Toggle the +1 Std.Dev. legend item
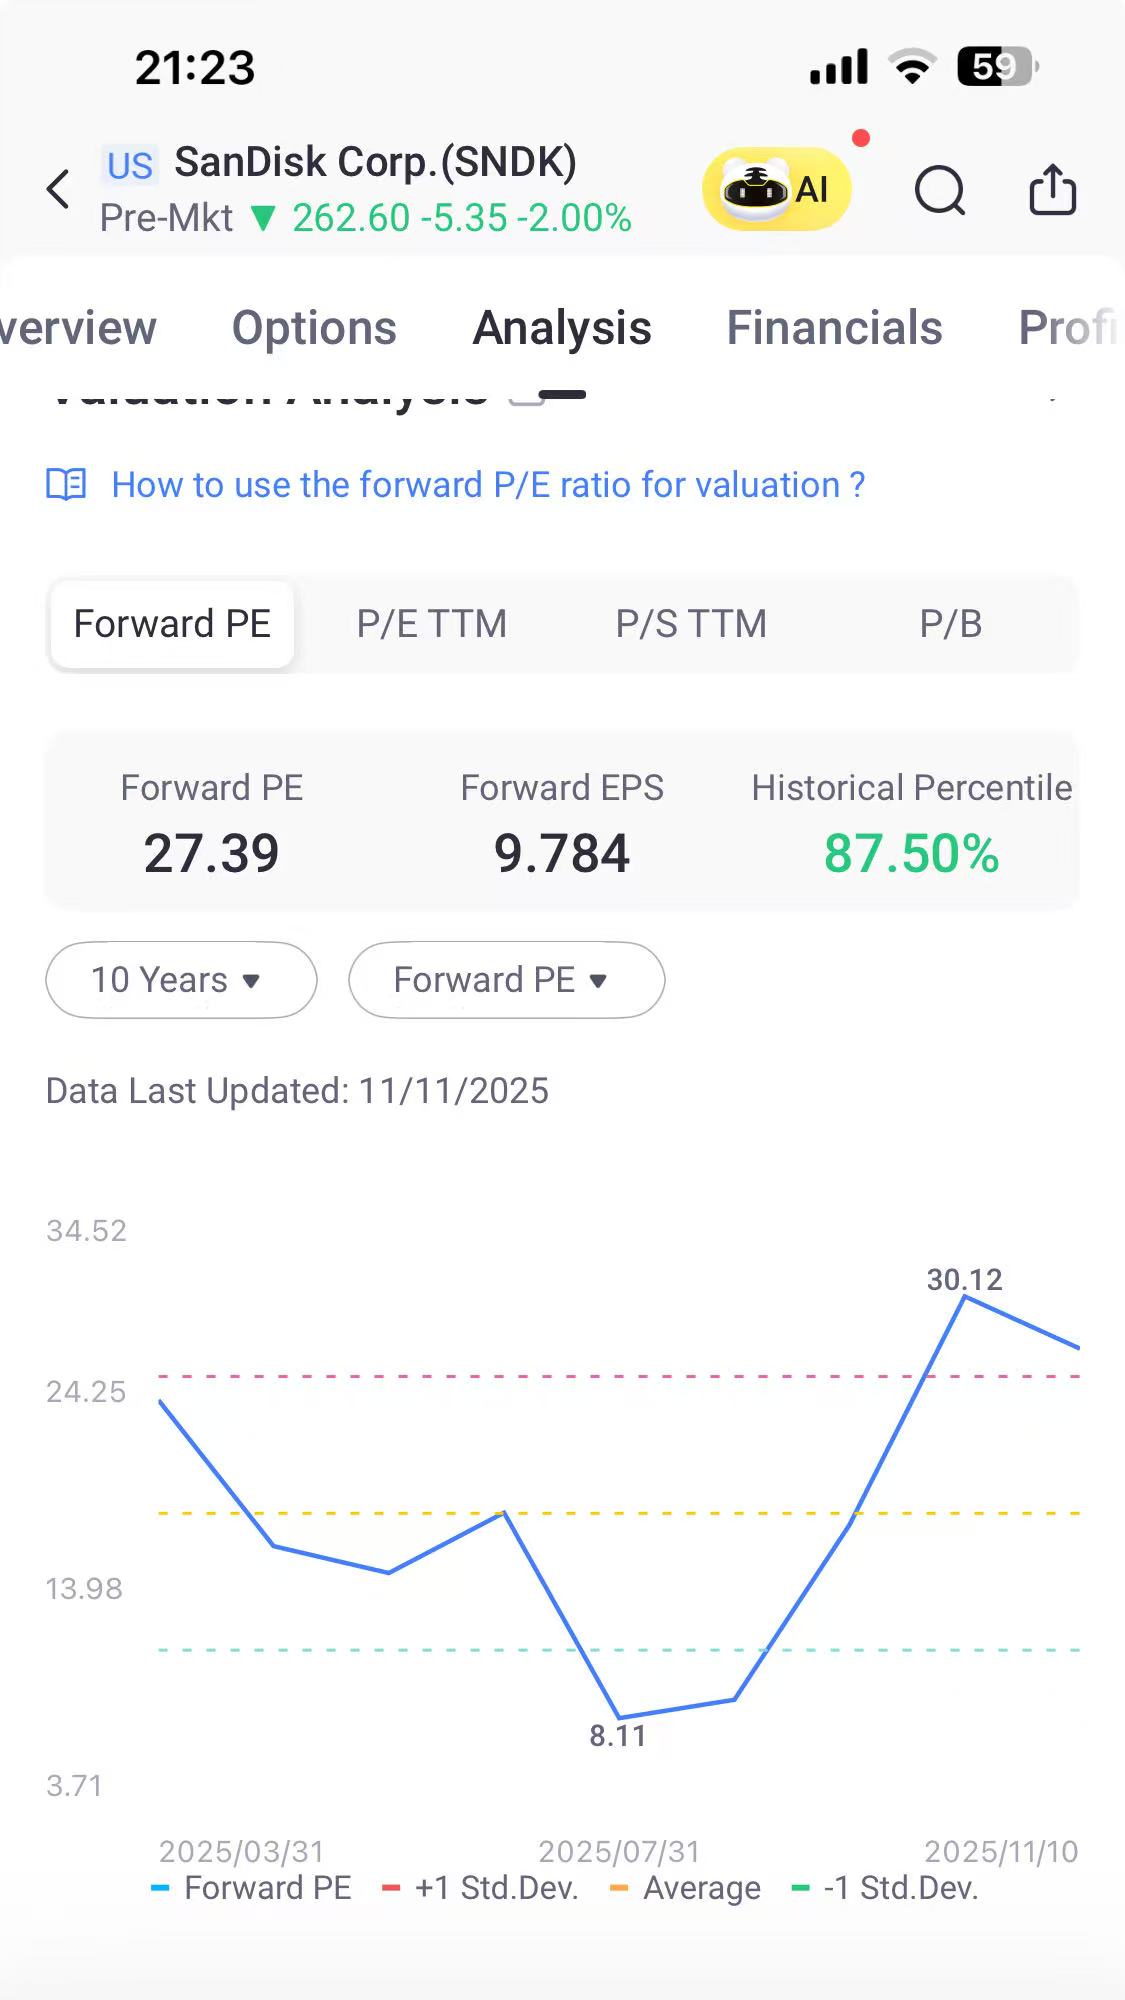Screen dimensions: 1125x2000 click(481, 1888)
